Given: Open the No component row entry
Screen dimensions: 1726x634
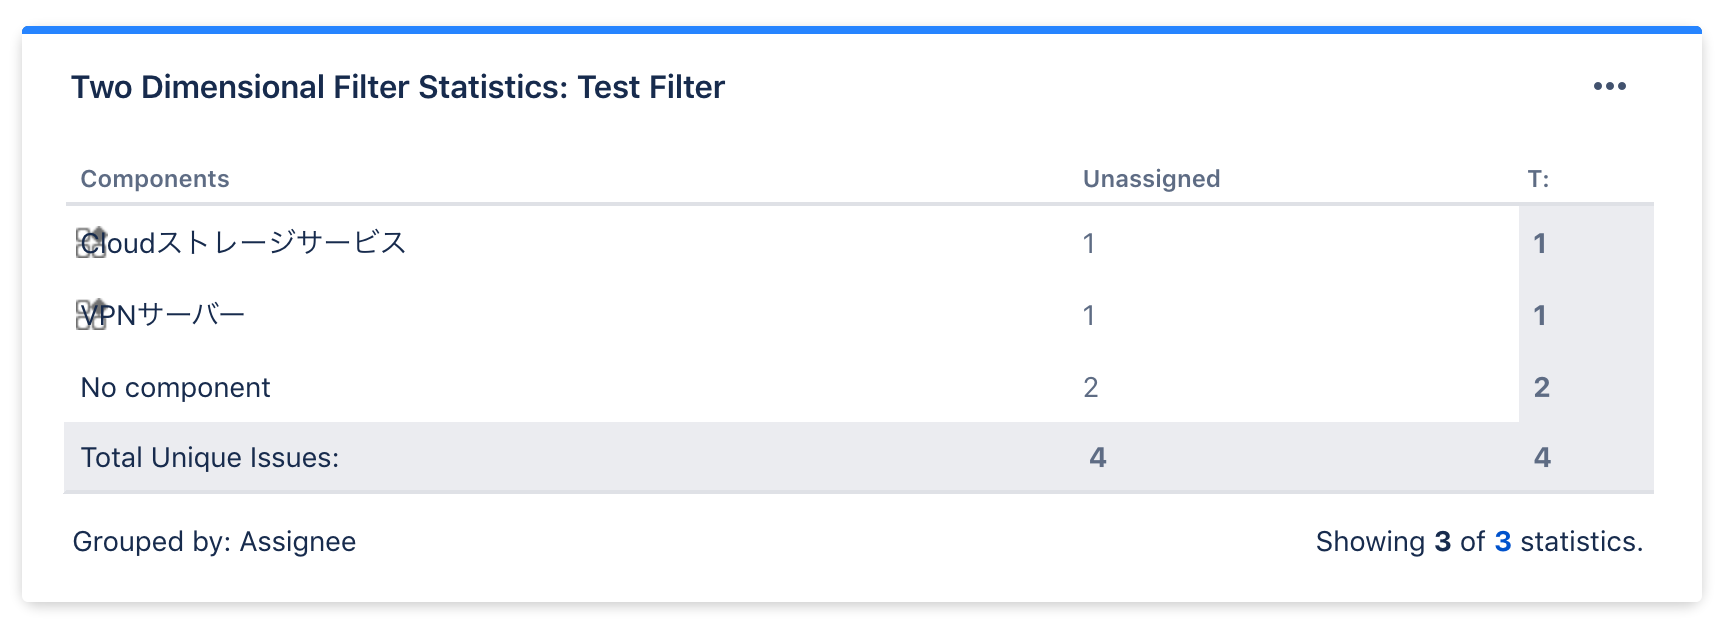Looking at the screenshot, I should pyautogui.click(x=175, y=387).
